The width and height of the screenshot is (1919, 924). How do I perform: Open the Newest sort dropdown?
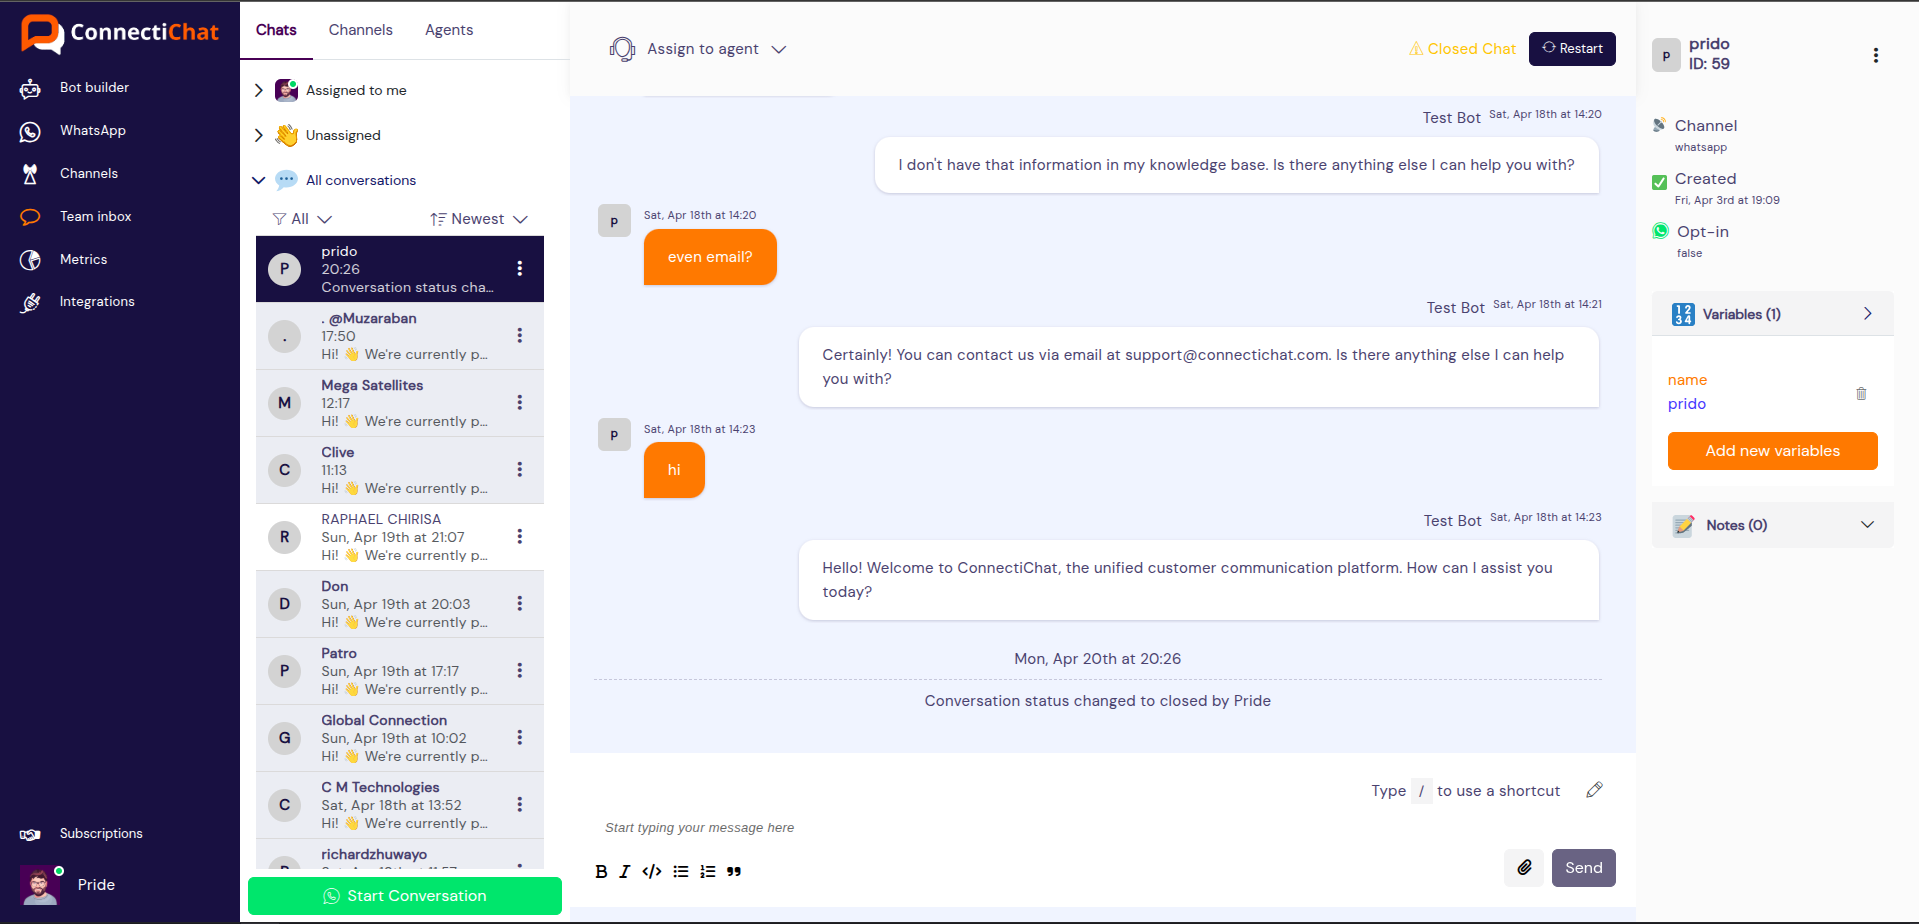pyautogui.click(x=479, y=219)
